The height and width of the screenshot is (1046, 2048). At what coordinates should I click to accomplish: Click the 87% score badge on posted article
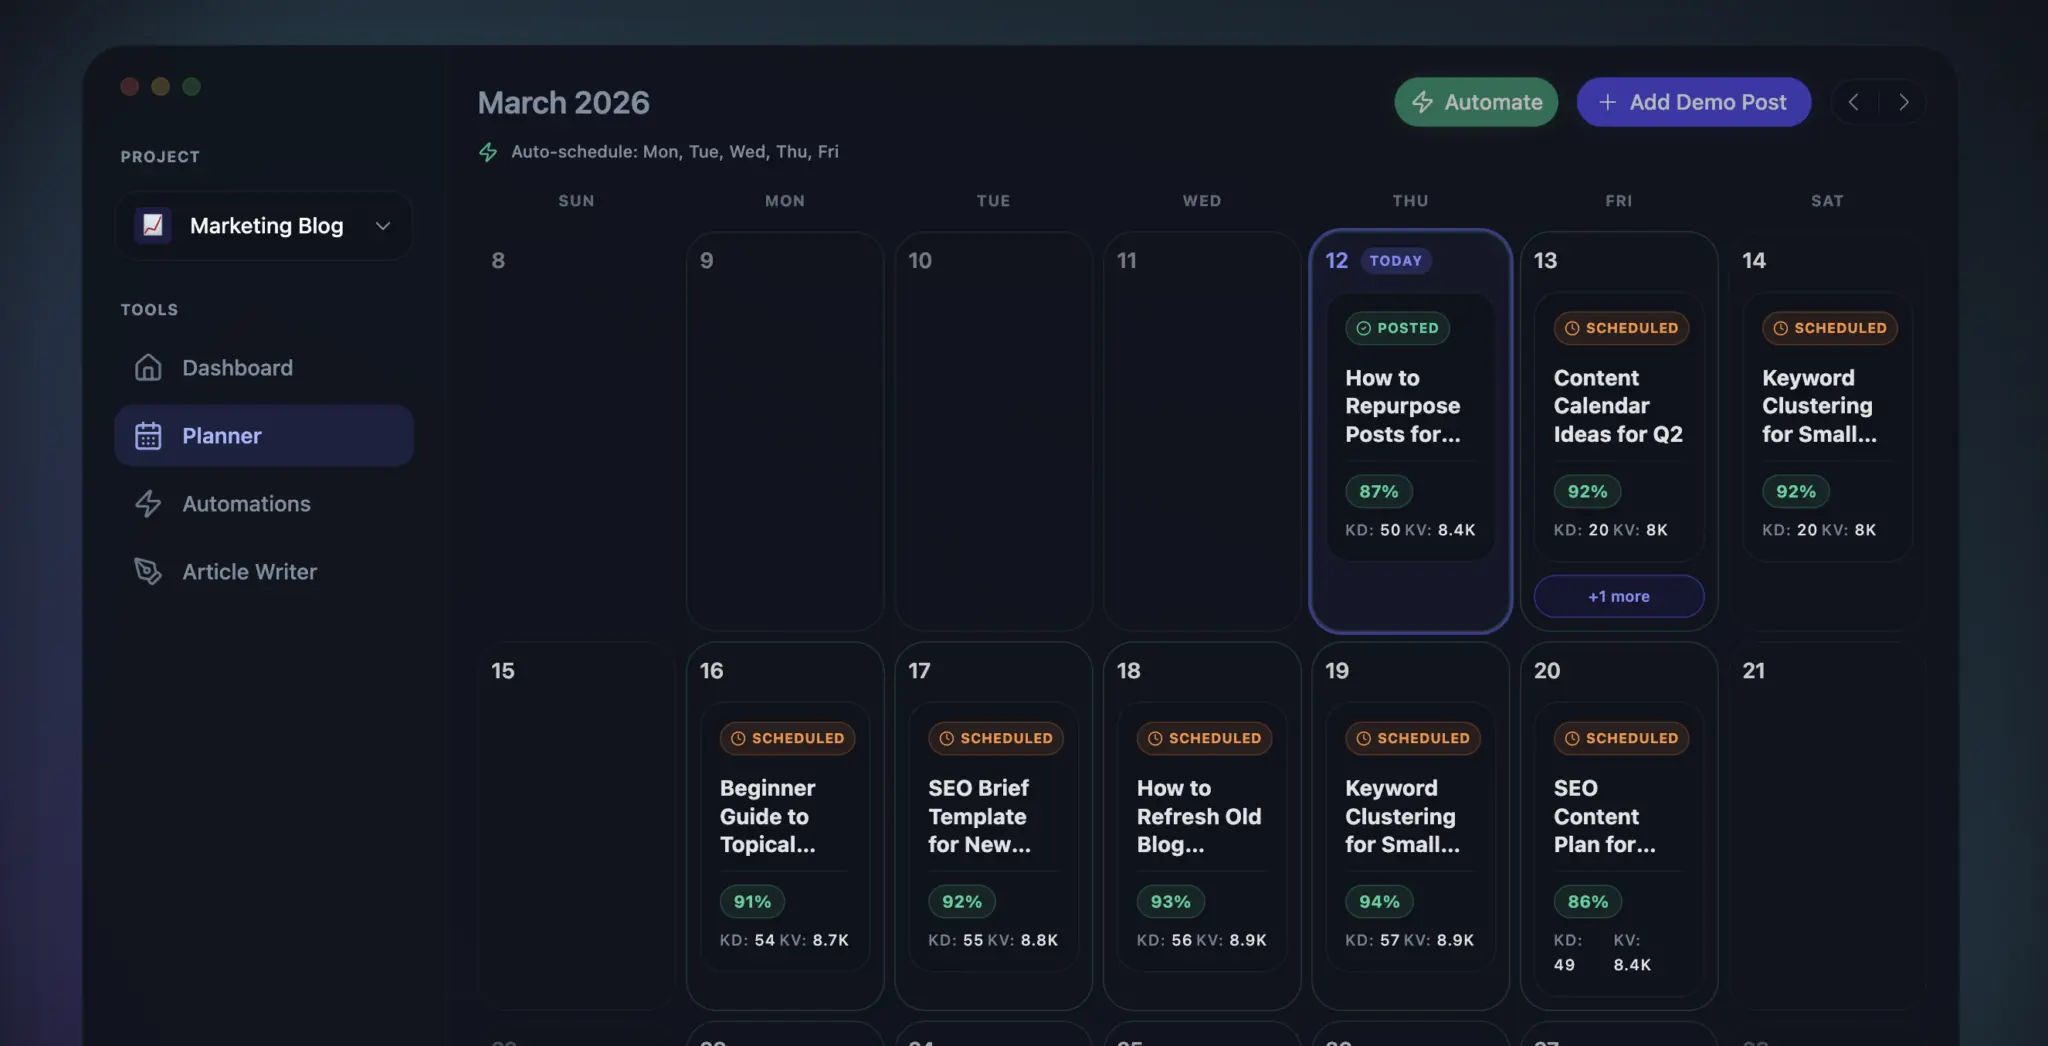click(1378, 491)
